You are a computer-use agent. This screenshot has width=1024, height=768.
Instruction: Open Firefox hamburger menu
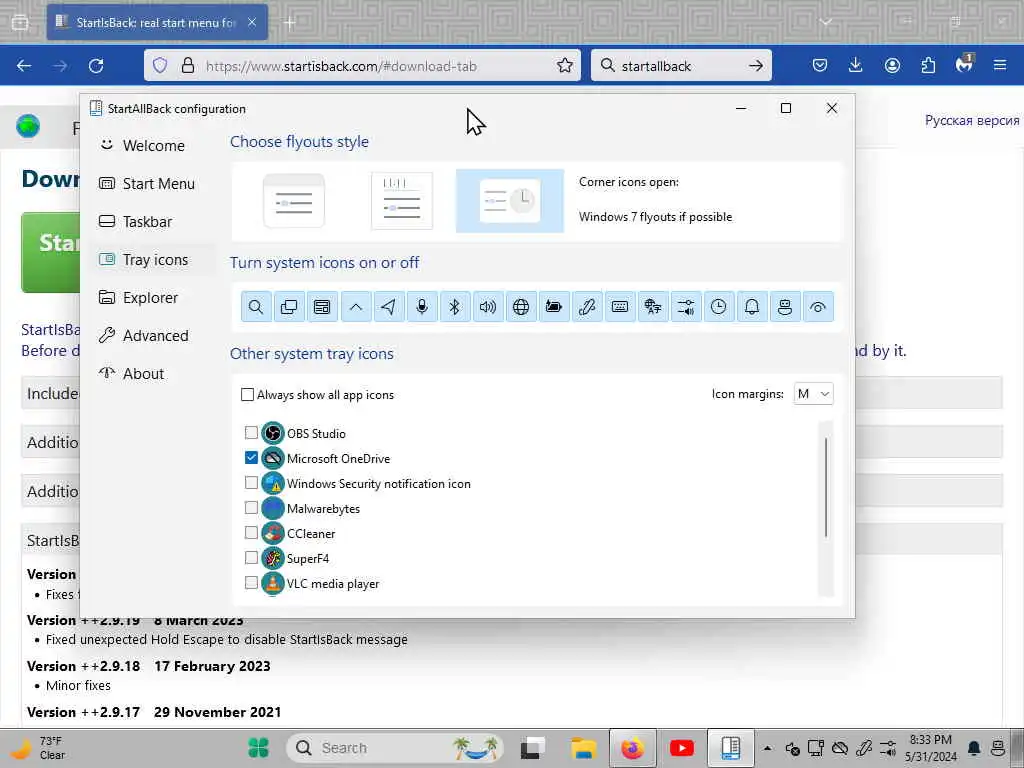coord(1000,65)
